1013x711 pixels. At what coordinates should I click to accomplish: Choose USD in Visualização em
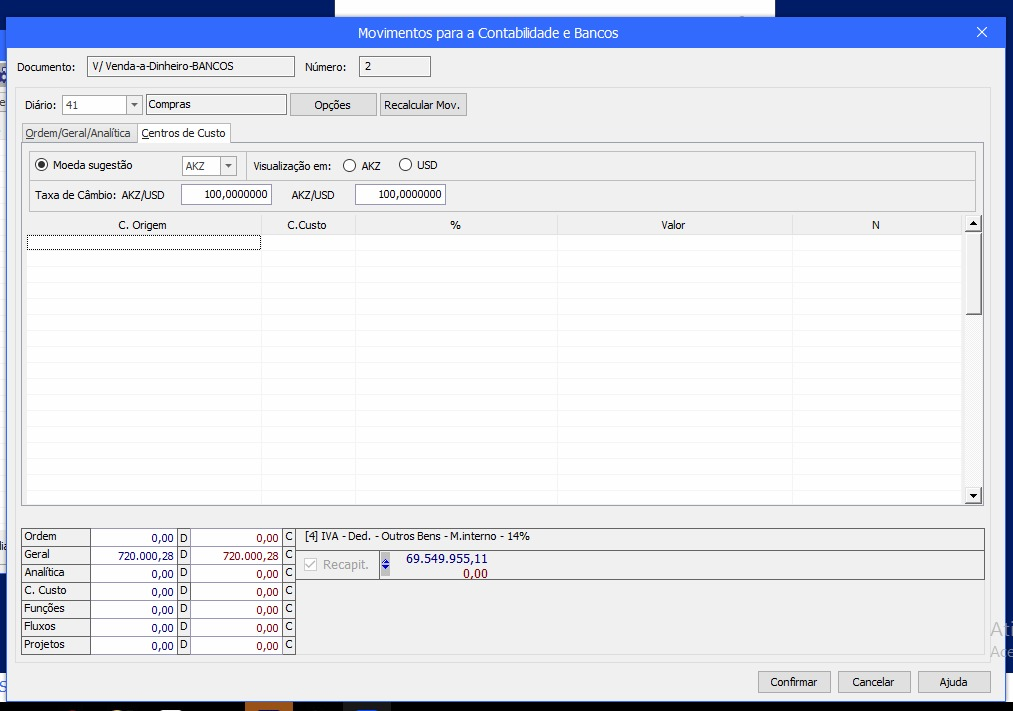click(x=405, y=165)
